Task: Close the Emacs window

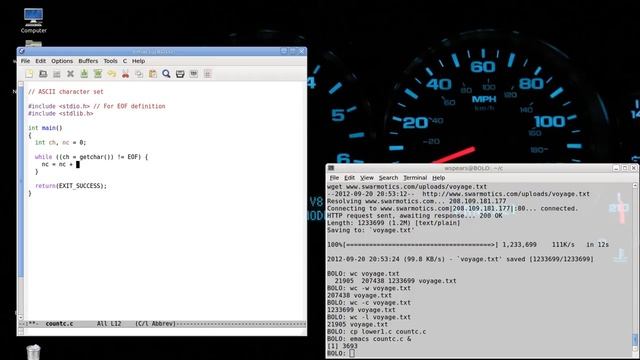Action: 302,51
